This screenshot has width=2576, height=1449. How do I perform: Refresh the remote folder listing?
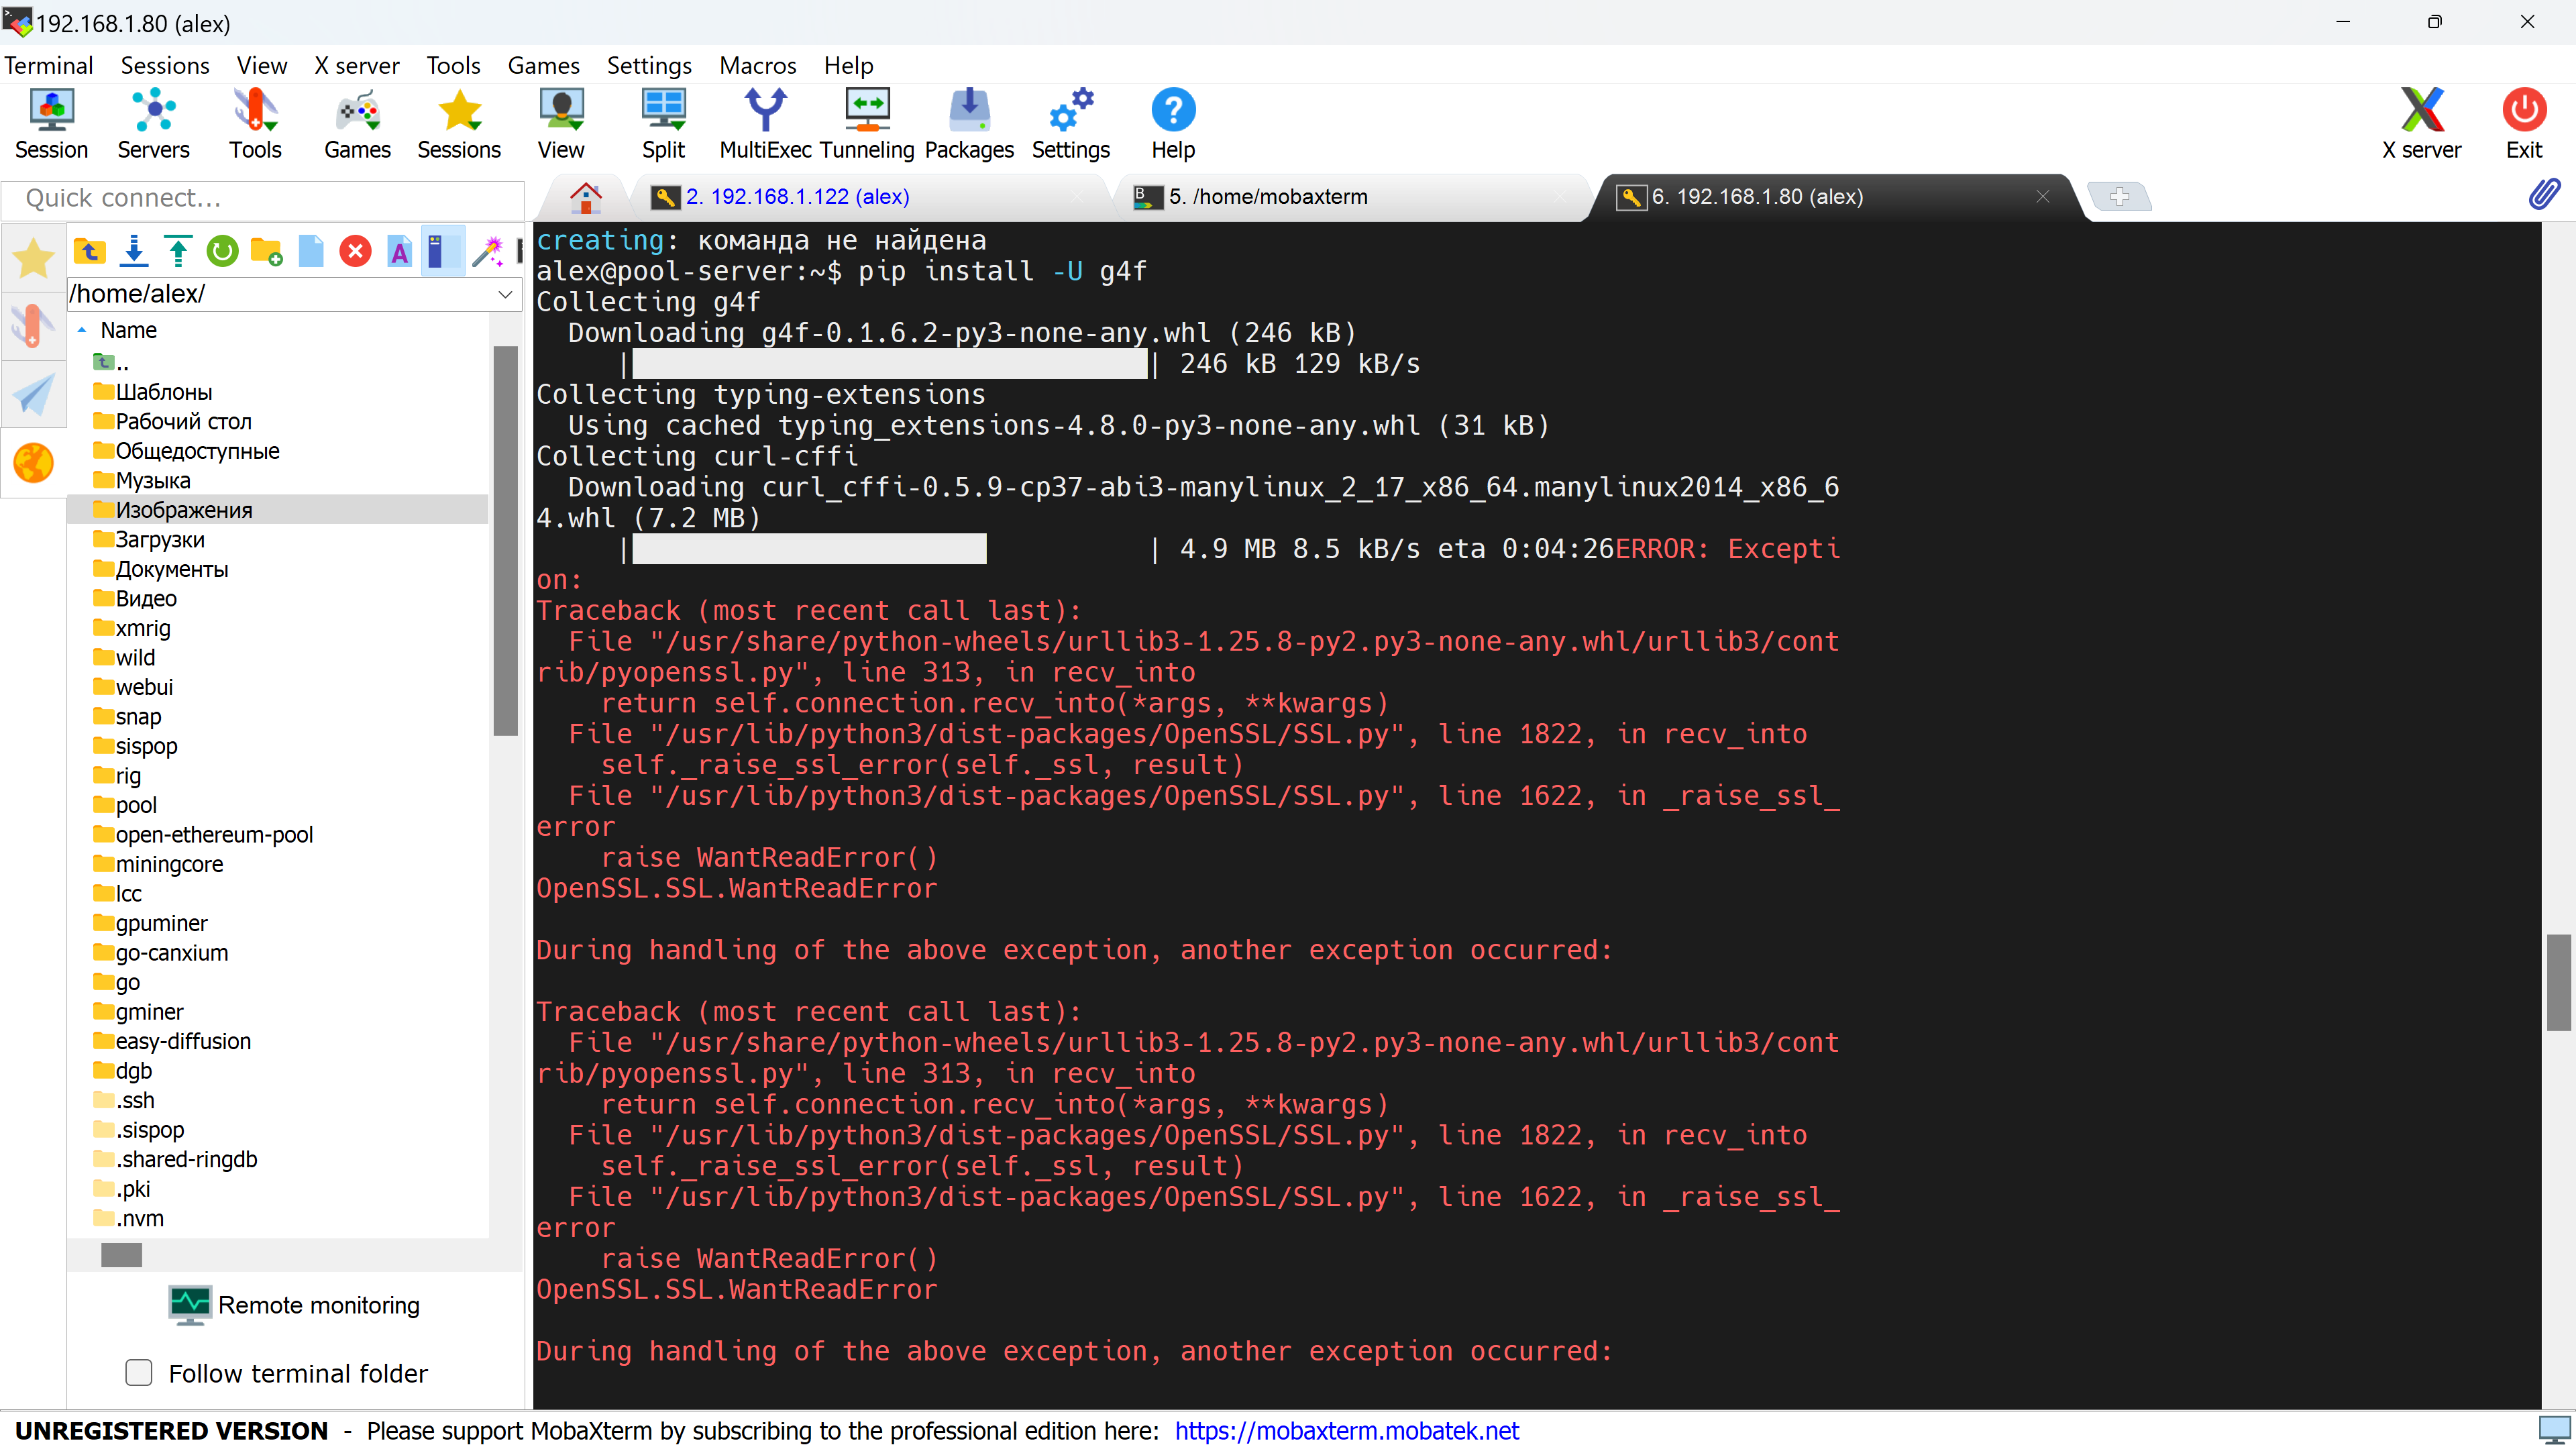pyautogui.click(x=222, y=251)
